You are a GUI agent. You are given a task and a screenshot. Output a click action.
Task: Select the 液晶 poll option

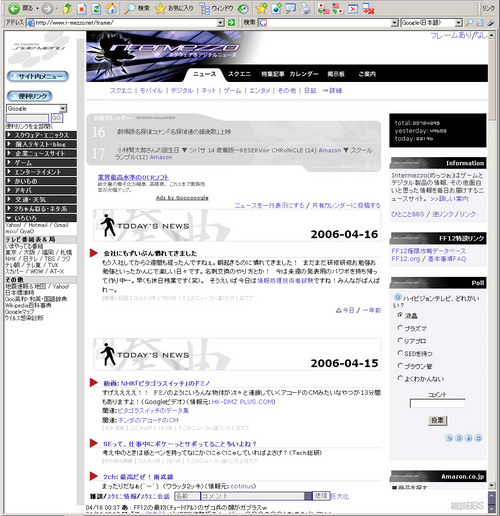(400, 315)
